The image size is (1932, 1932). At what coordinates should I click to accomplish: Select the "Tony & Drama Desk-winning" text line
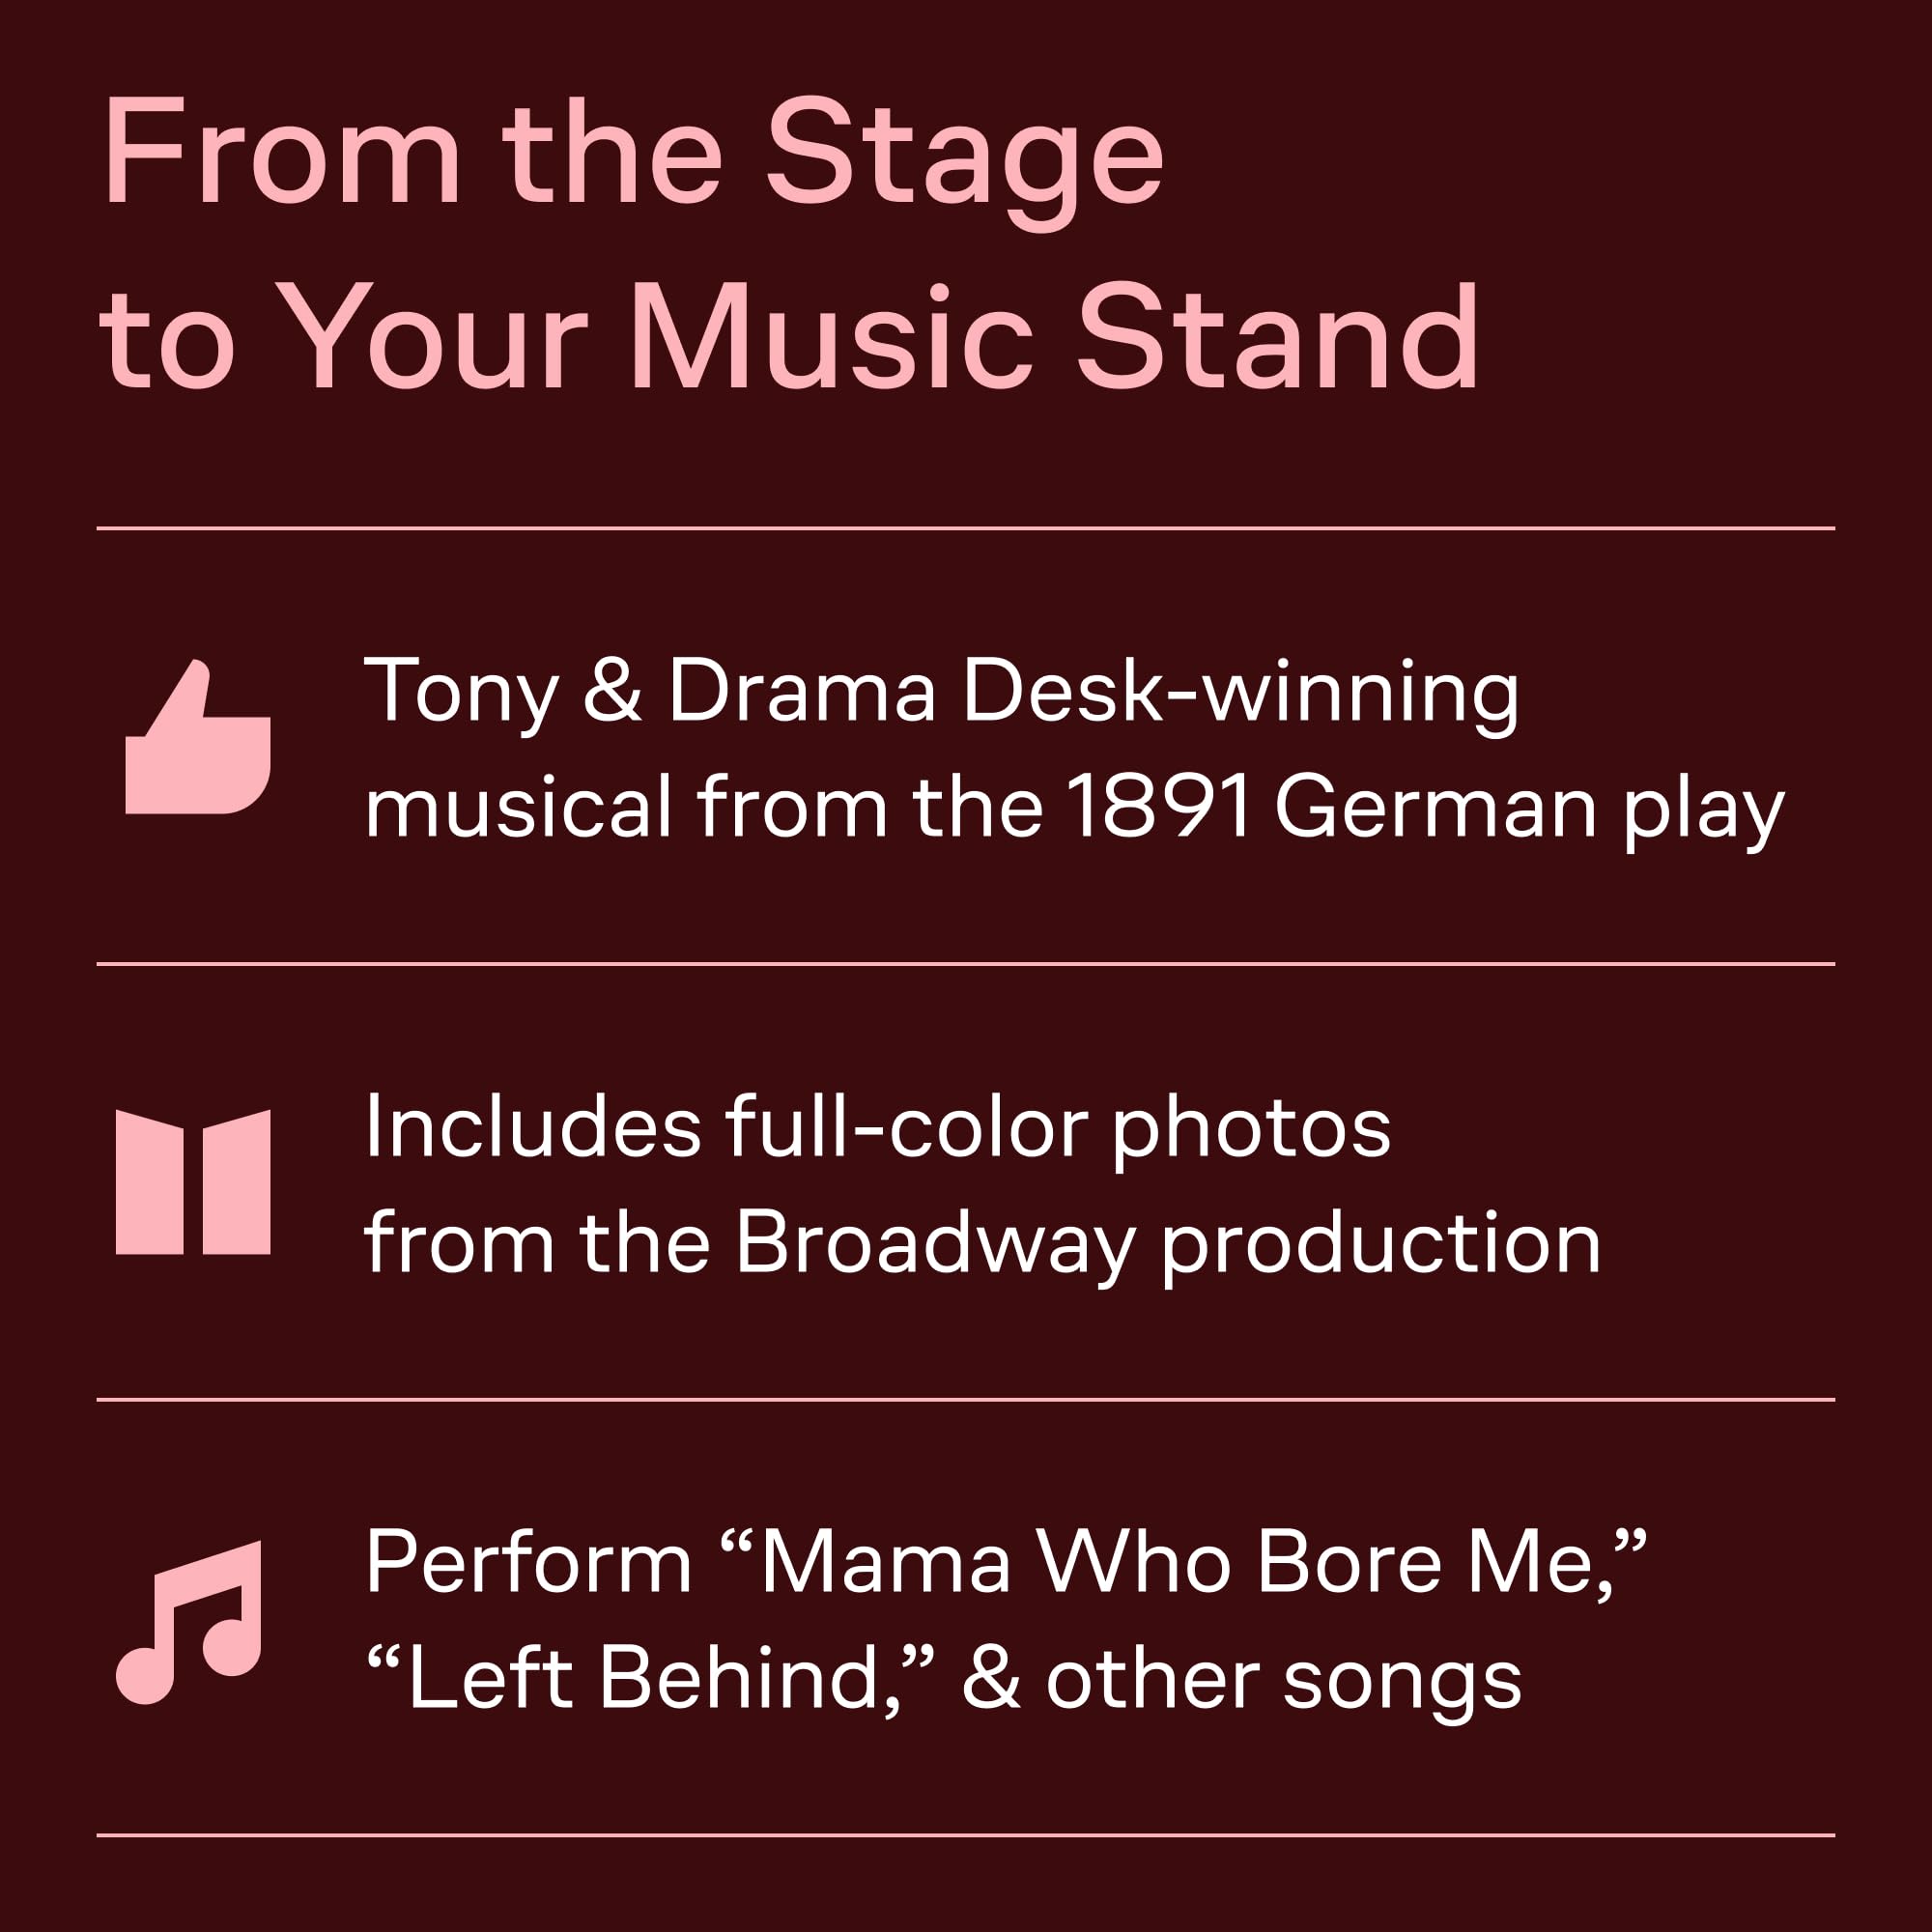940,692
